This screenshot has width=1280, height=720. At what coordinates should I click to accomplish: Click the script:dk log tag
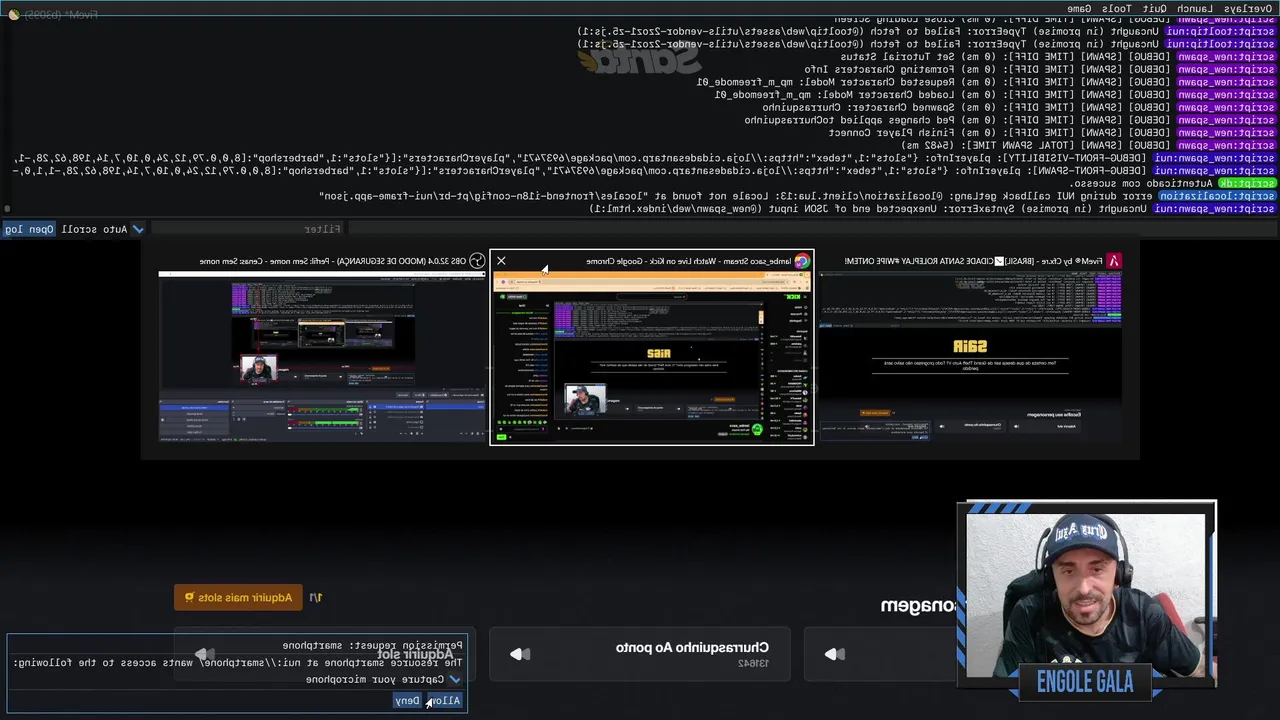click(1248, 183)
